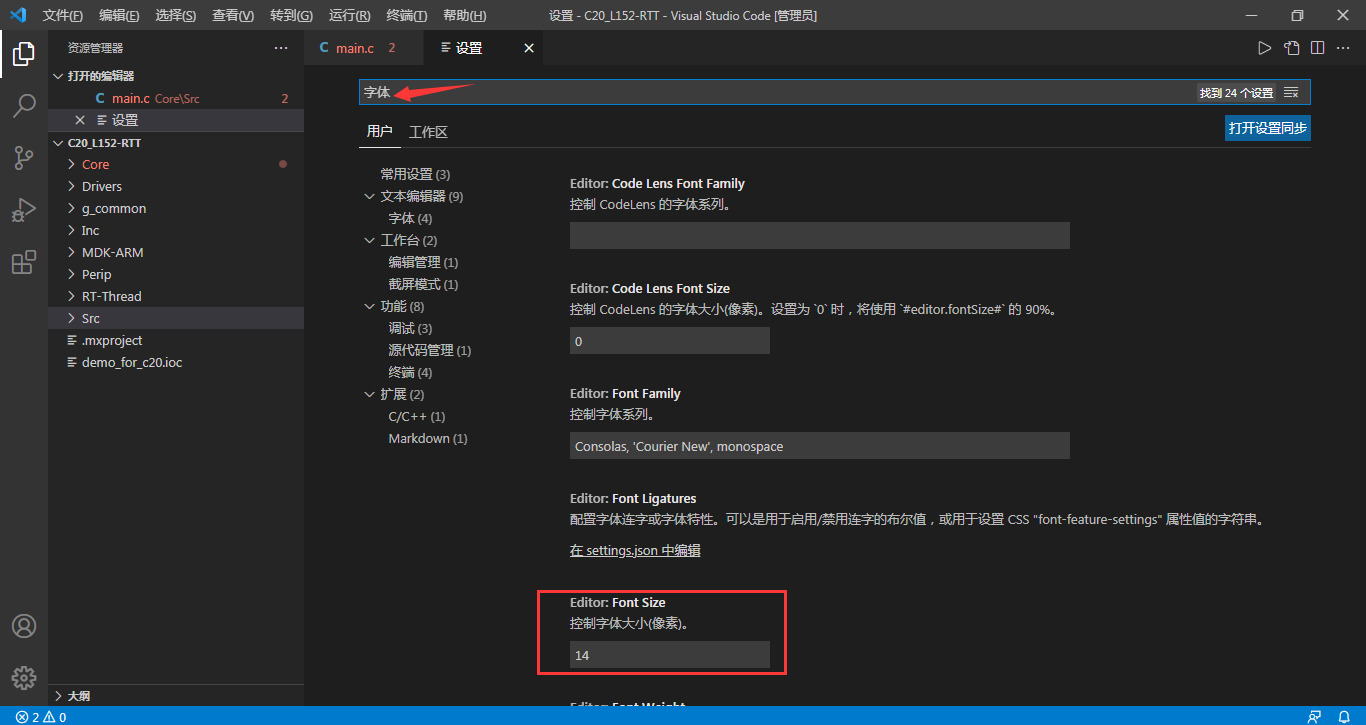The image size is (1366, 725).
Task: Expand the Inc folder
Action: 176,230
